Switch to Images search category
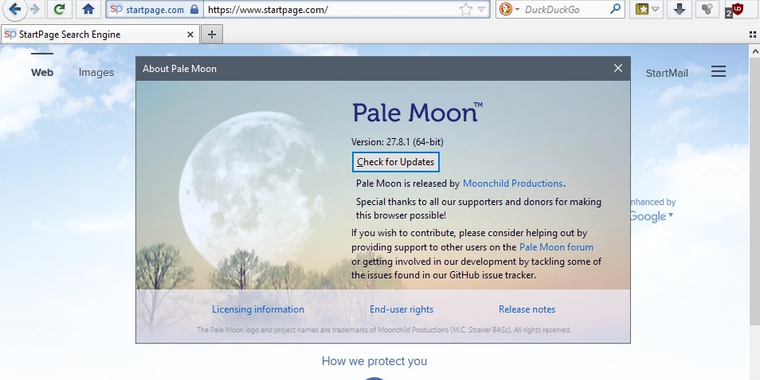The image size is (760, 380). 96,73
